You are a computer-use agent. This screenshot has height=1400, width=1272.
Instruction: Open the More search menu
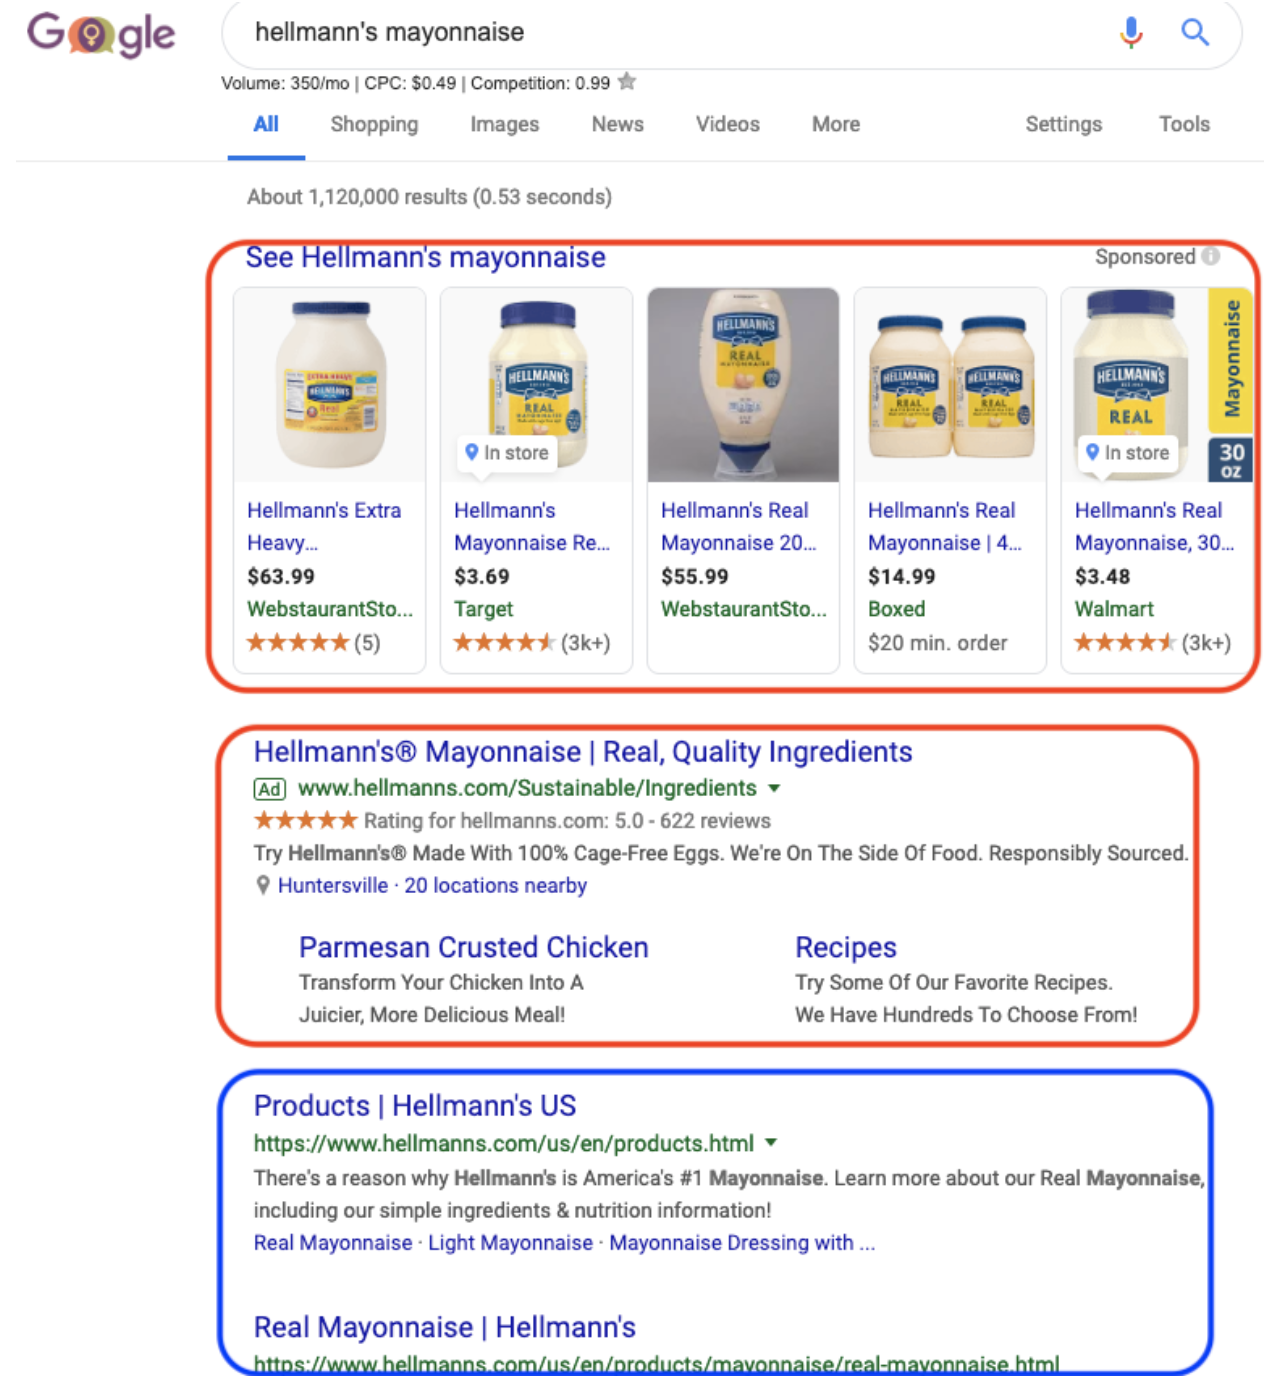[836, 124]
